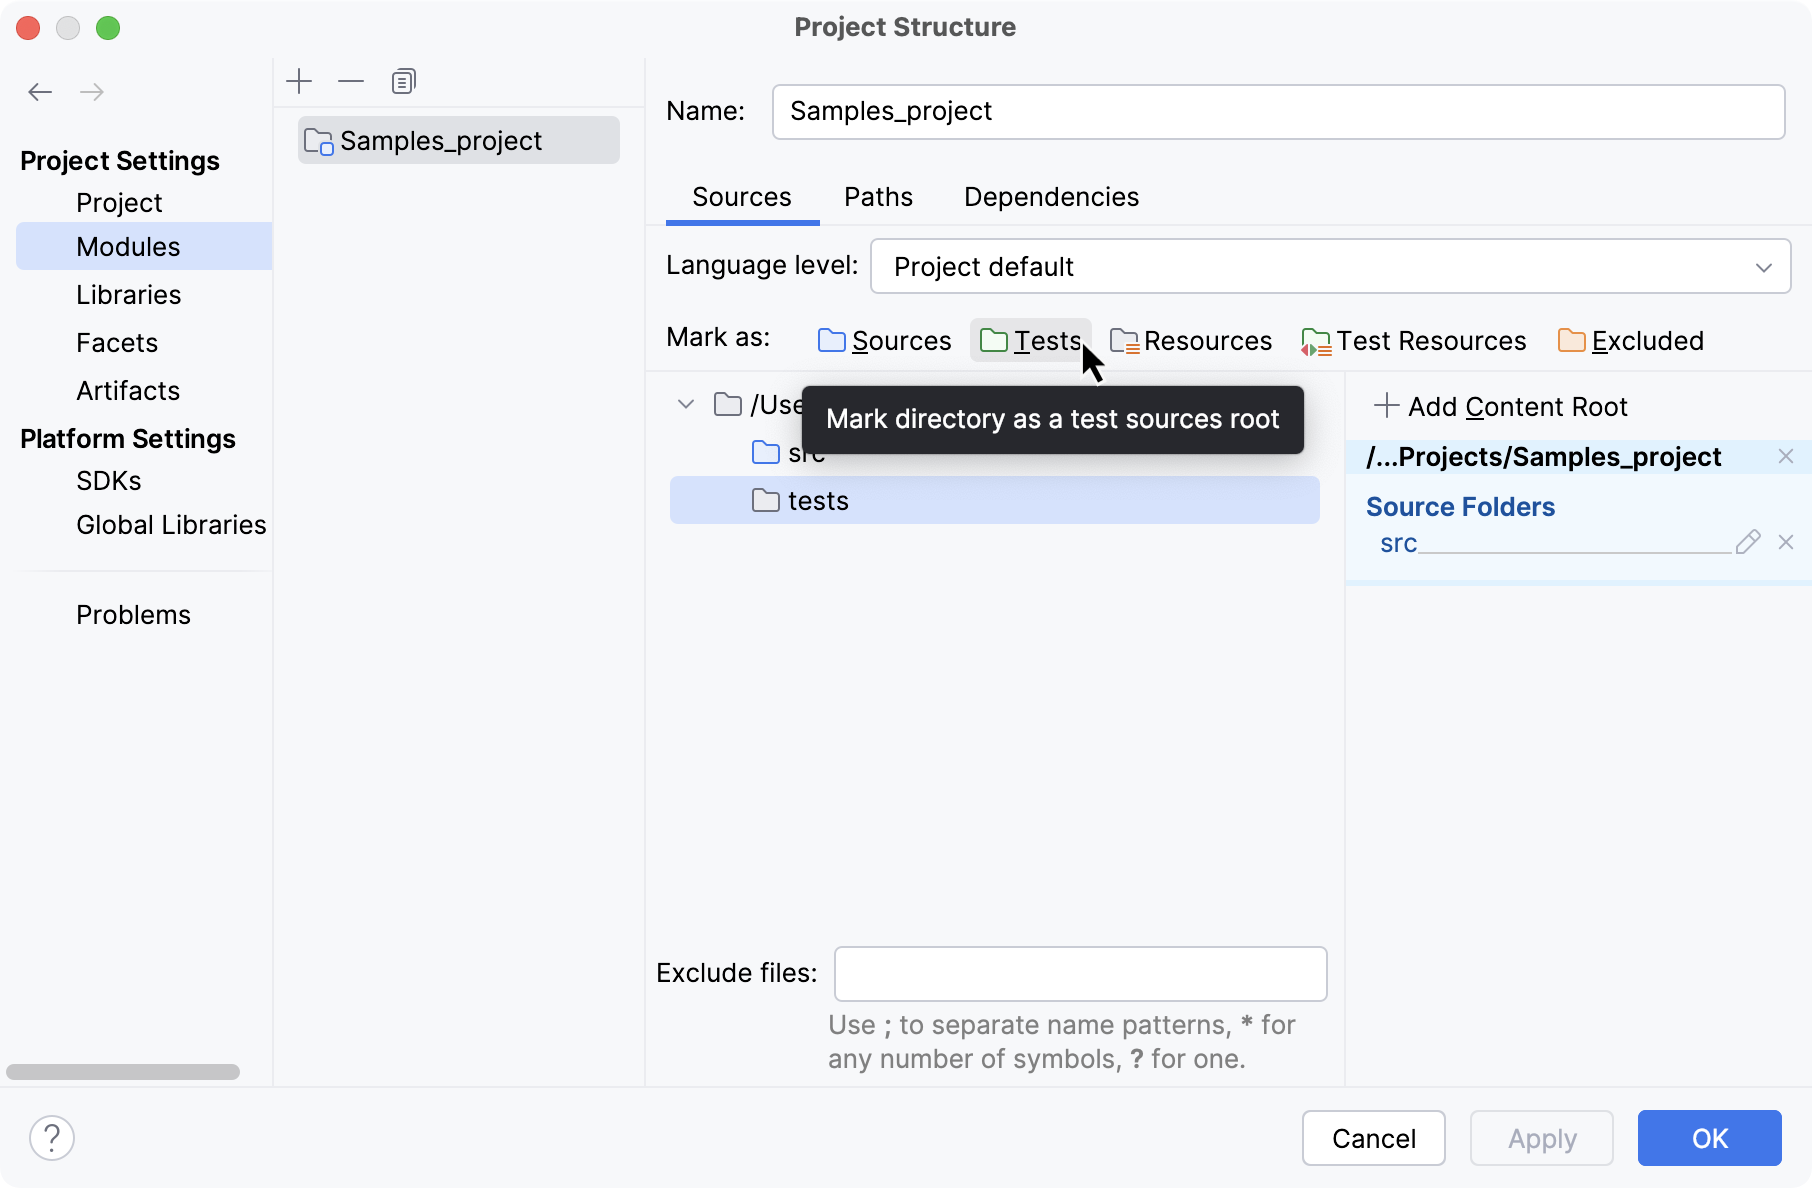Add a new module with plus icon

click(x=299, y=80)
